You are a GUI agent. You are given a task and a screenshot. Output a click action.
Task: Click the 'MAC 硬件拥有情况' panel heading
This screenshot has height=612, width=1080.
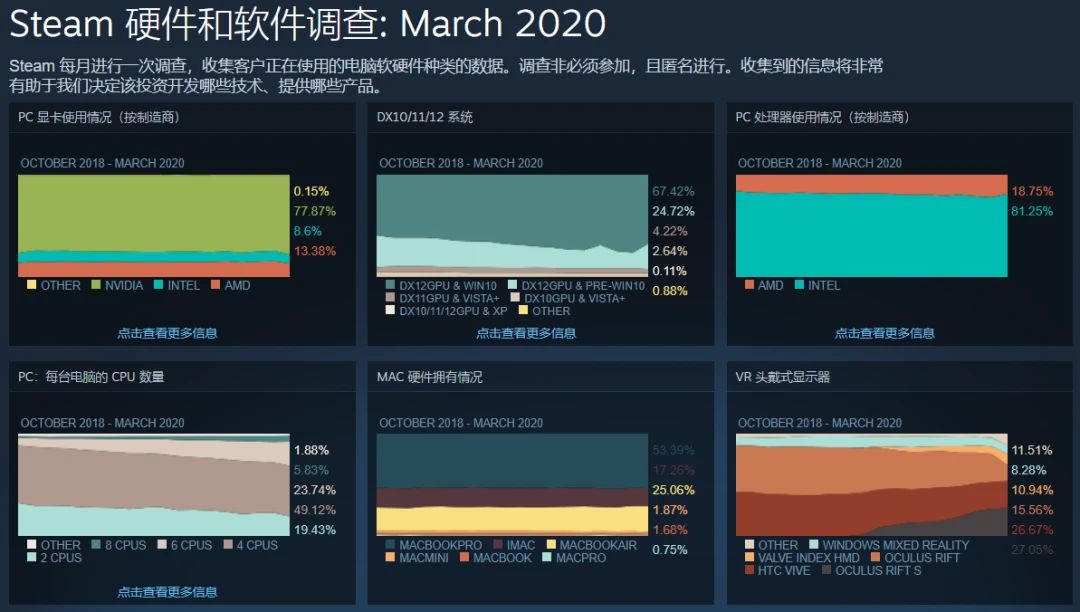click(x=430, y=377)
